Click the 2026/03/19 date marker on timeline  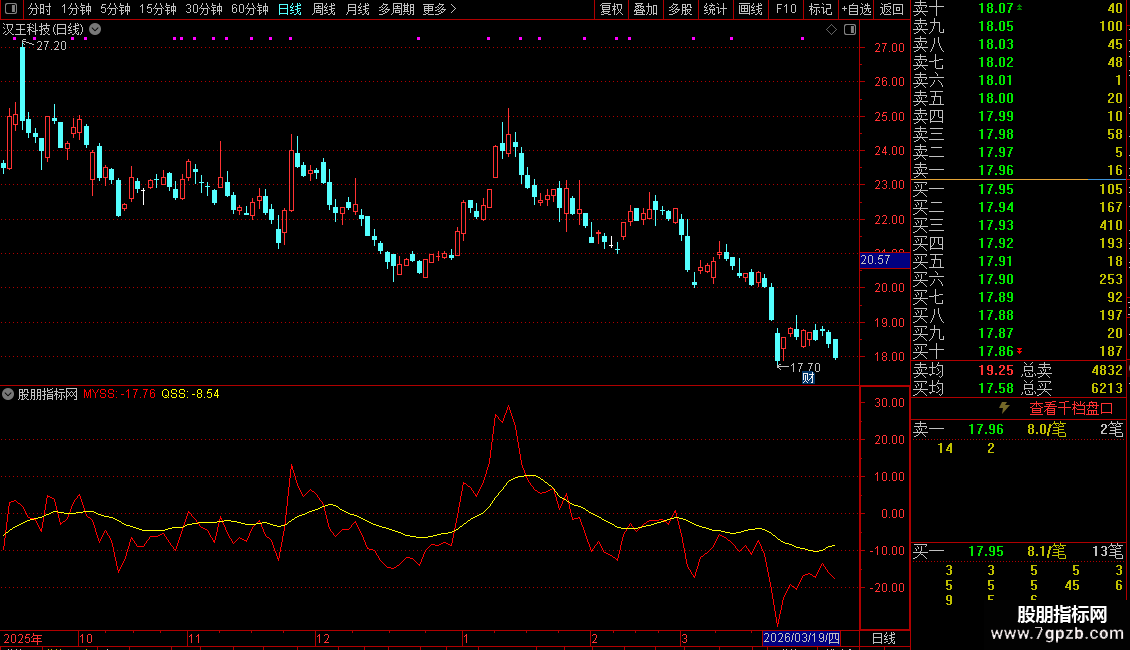[x=801, y=638]
